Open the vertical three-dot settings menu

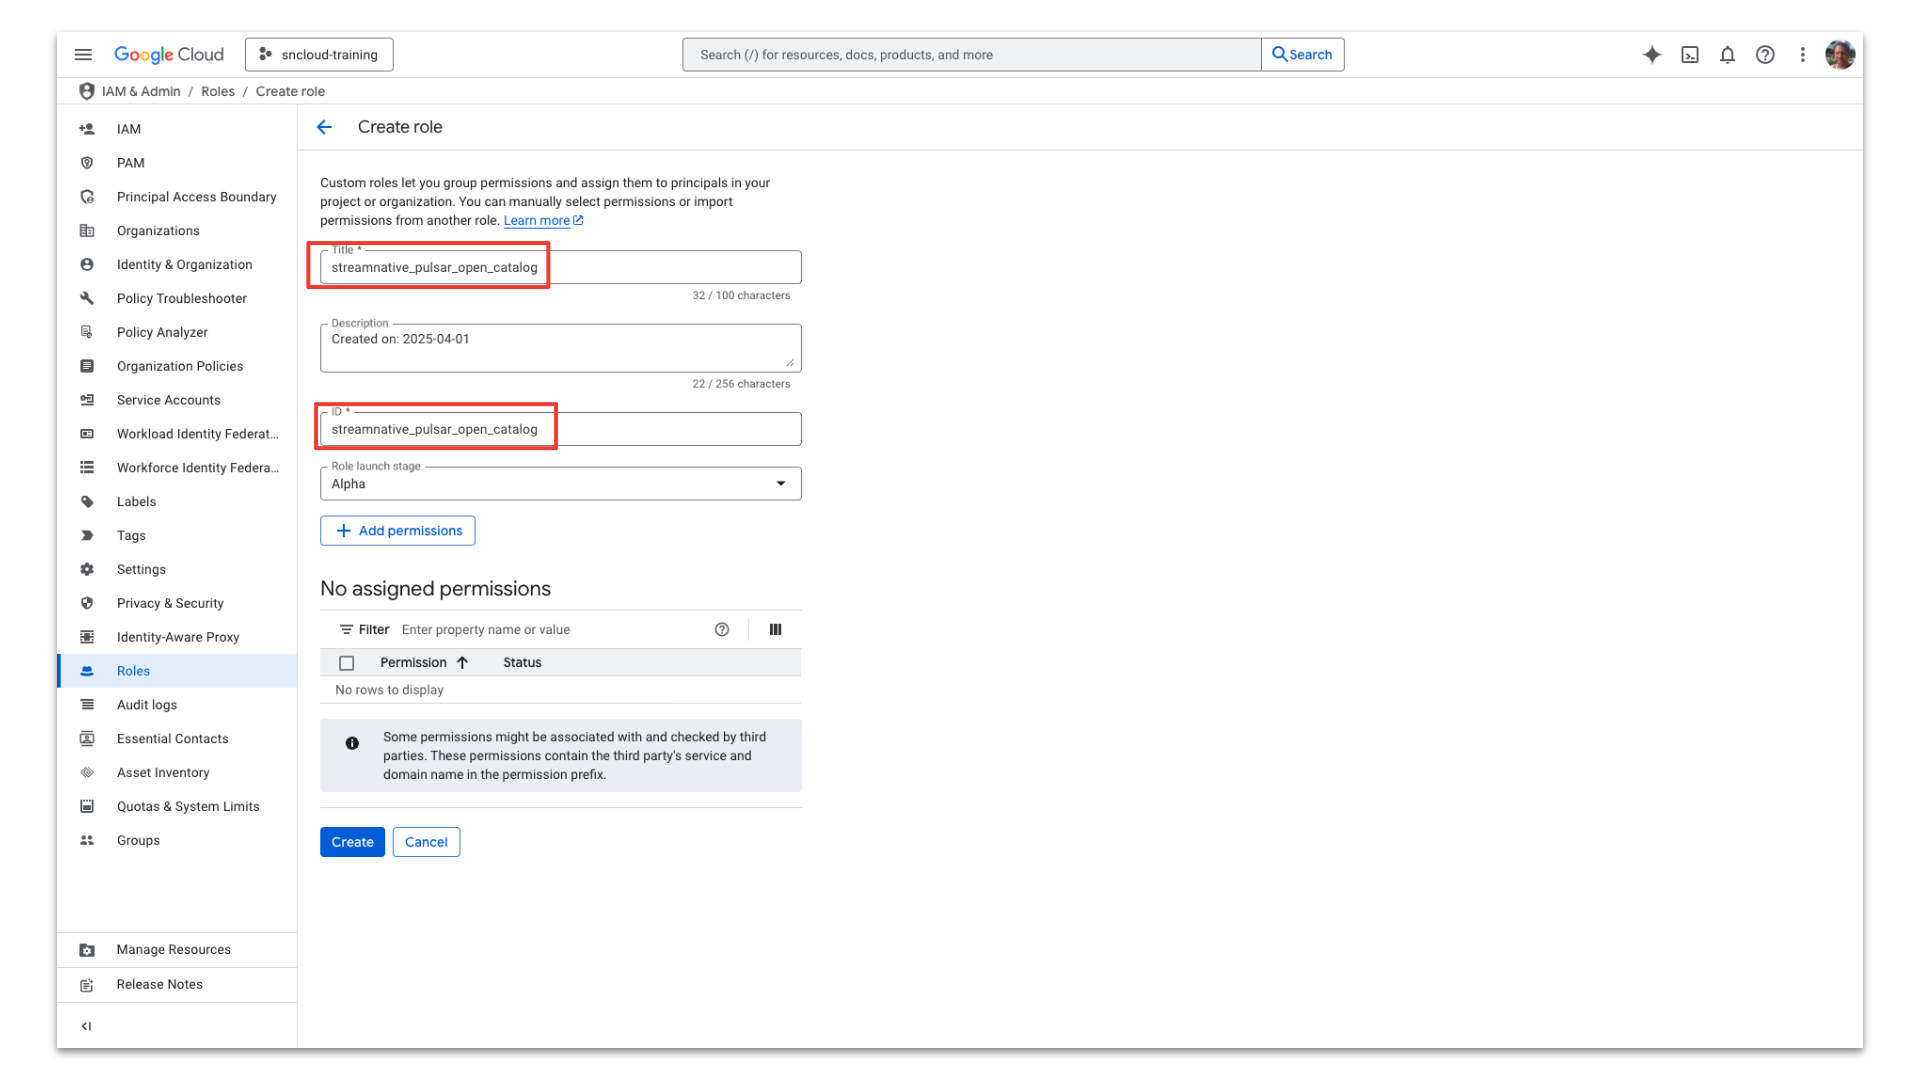1802,55
